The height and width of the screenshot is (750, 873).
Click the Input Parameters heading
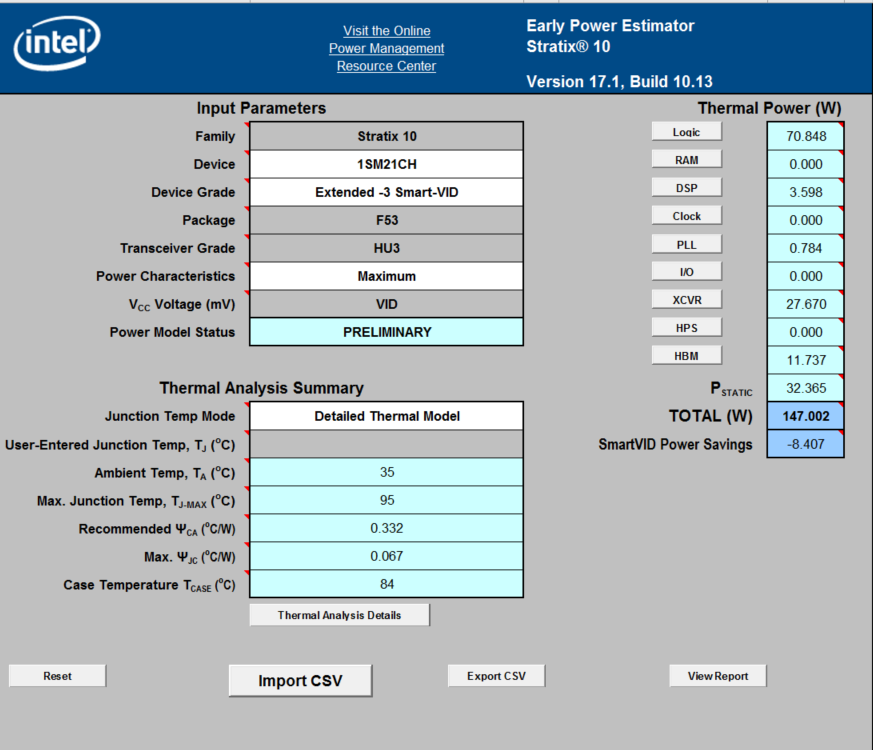coord(261,108)
